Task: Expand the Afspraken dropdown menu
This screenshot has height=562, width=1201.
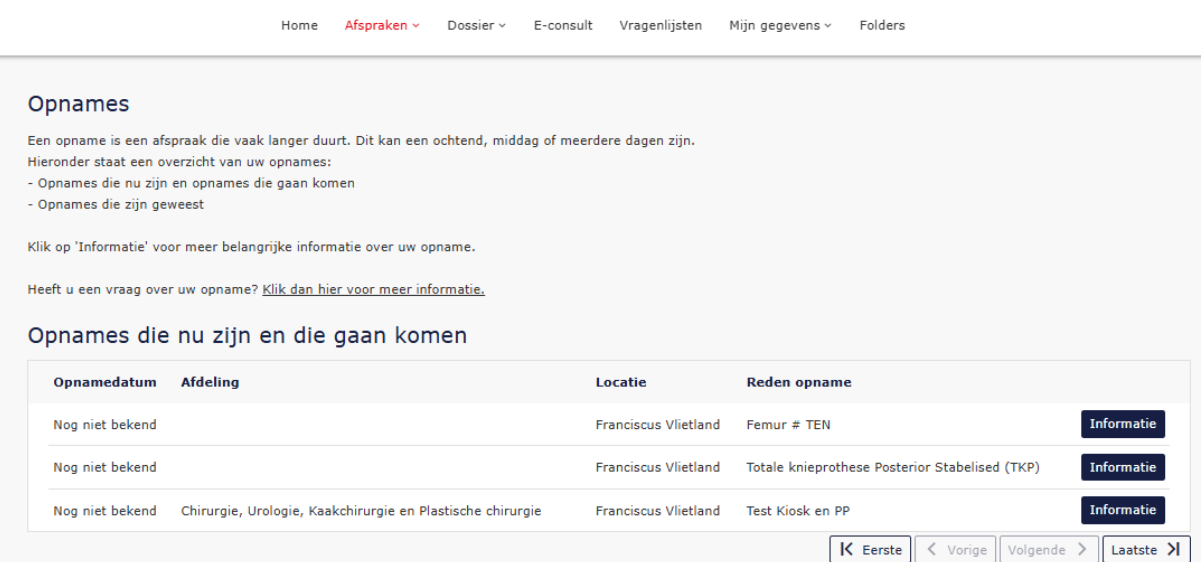Action: (382, 26)
